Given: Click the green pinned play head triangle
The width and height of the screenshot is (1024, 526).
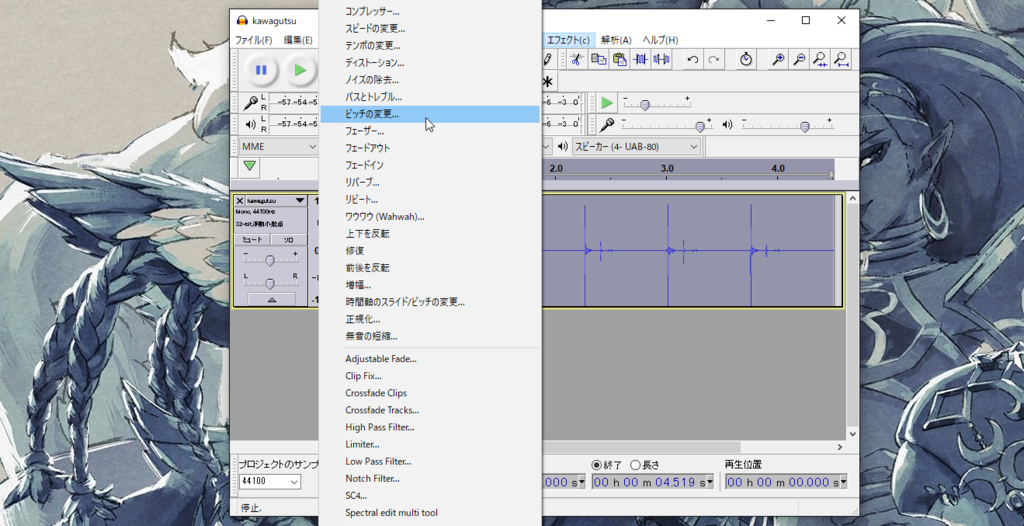Looking at the screenshot, I should [249, 167].
